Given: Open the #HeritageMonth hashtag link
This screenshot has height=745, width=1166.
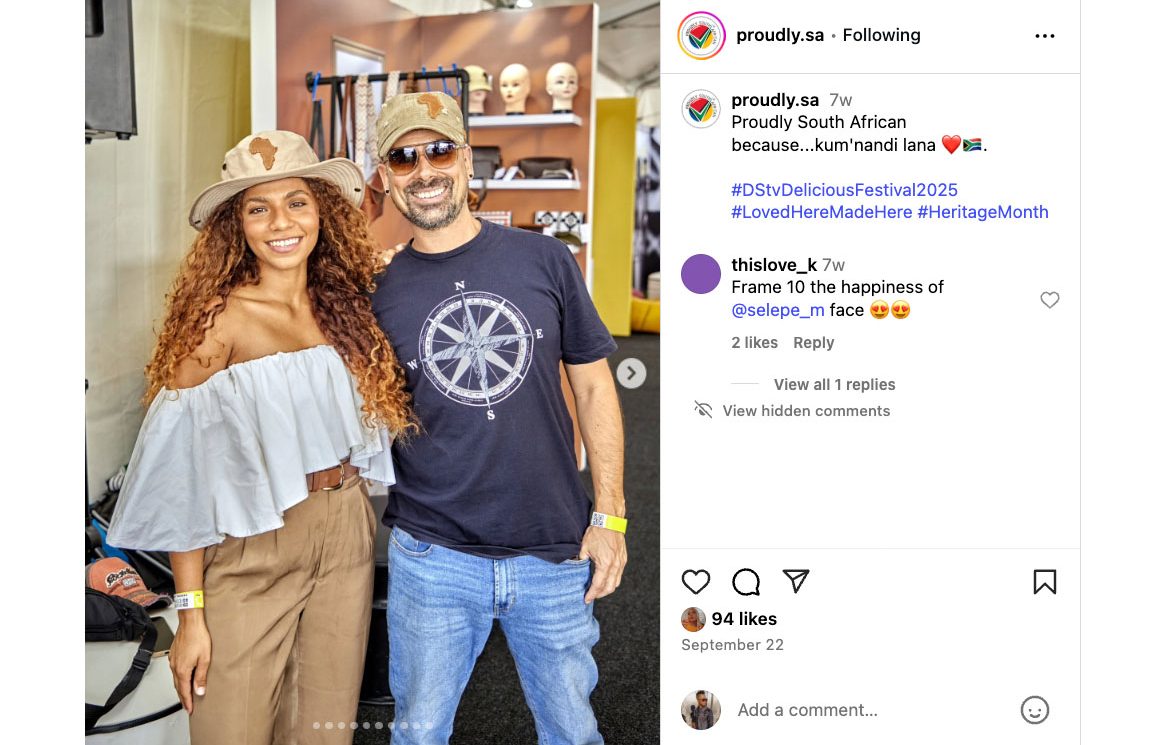Looking at the screenshot, I should 982,212.
